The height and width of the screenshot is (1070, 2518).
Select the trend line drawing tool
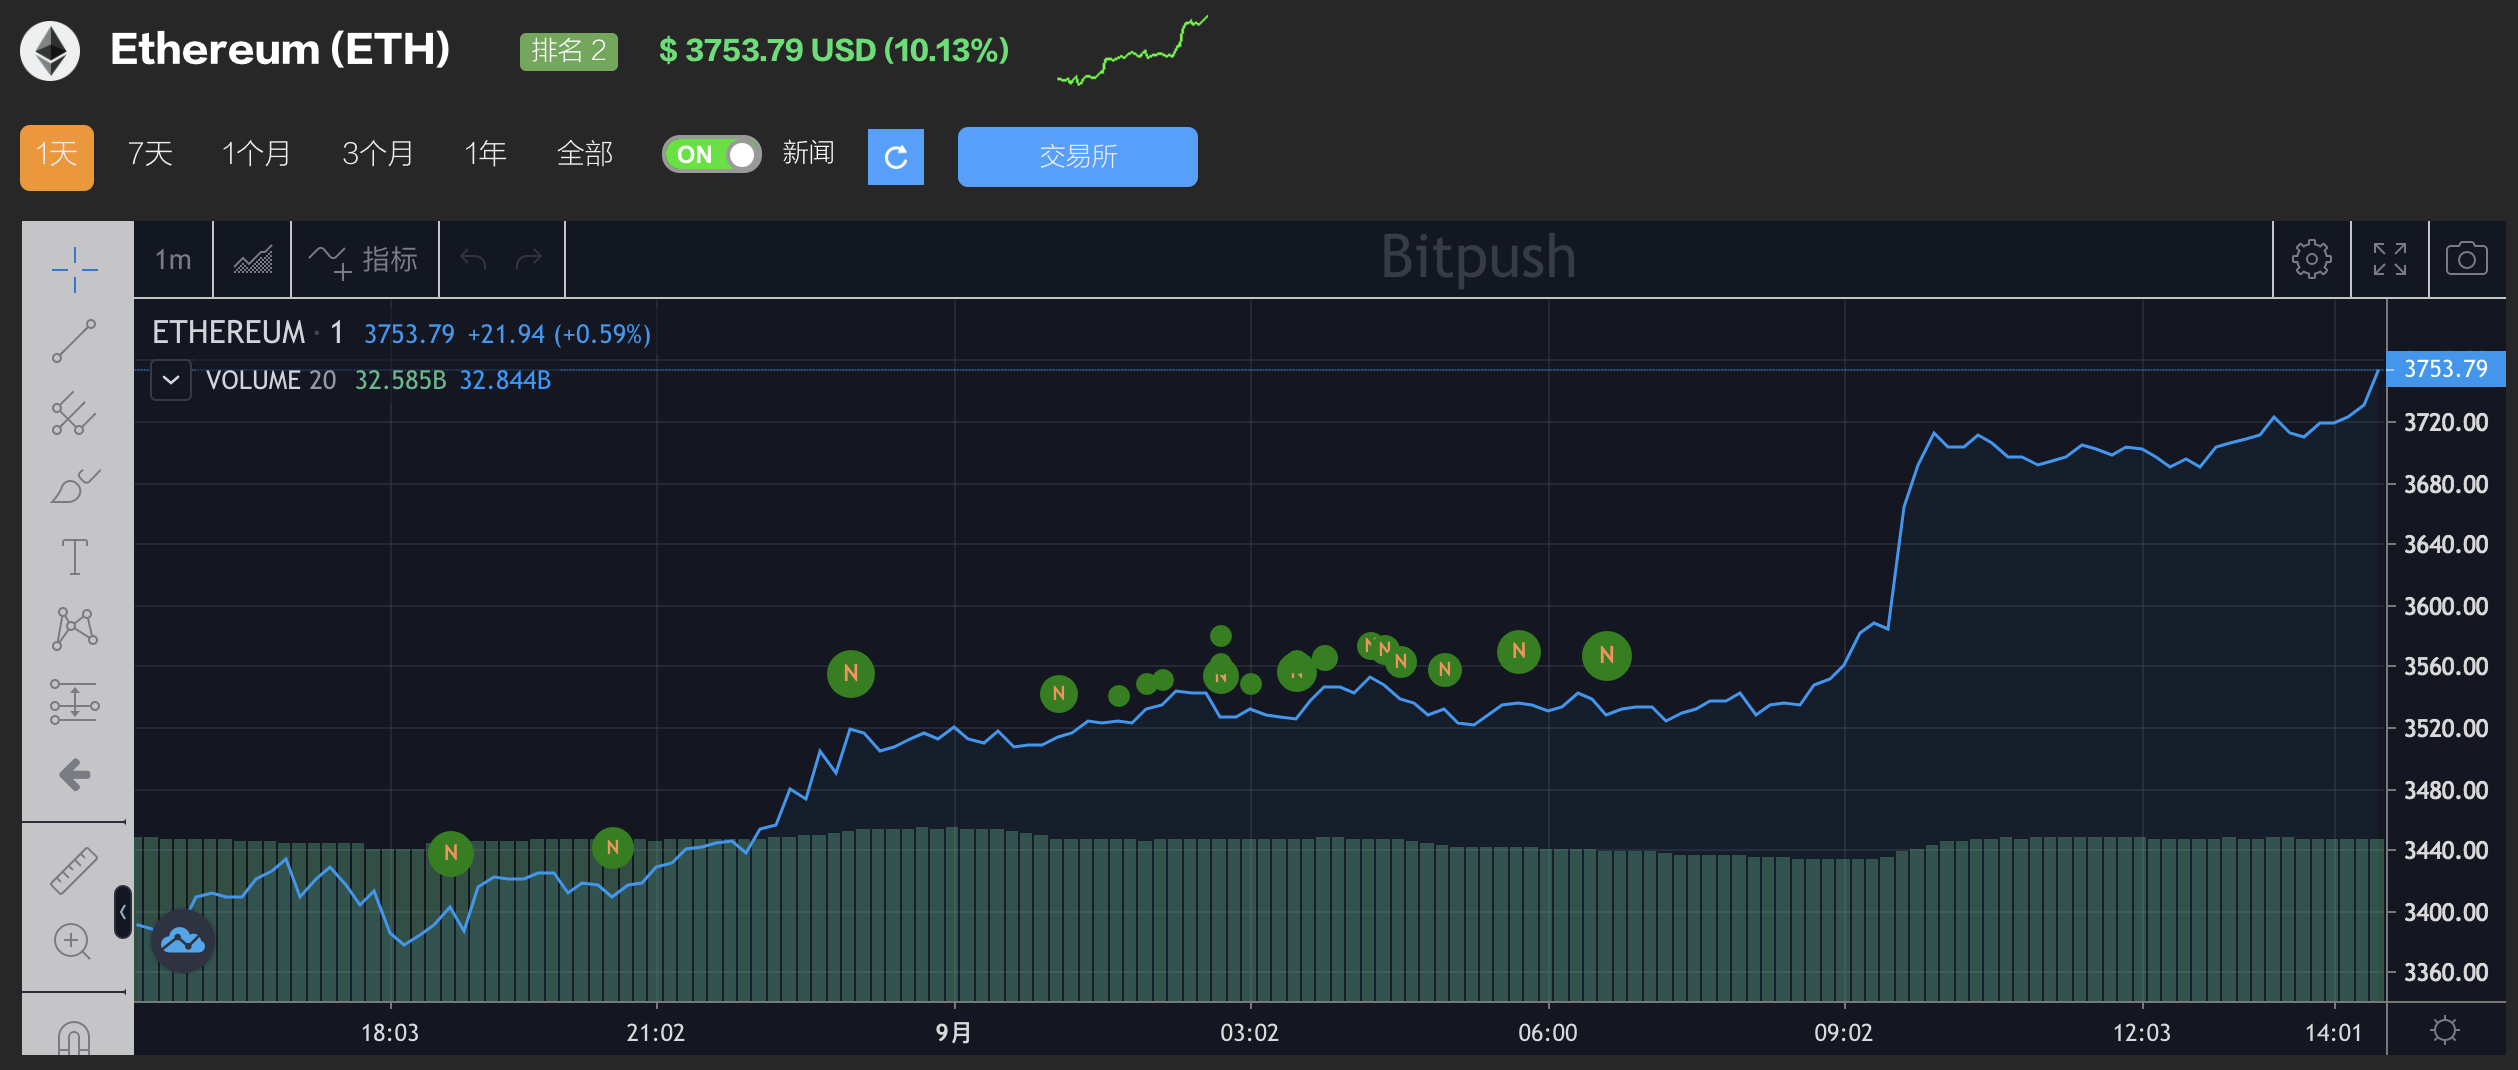[x=75, y=341]
